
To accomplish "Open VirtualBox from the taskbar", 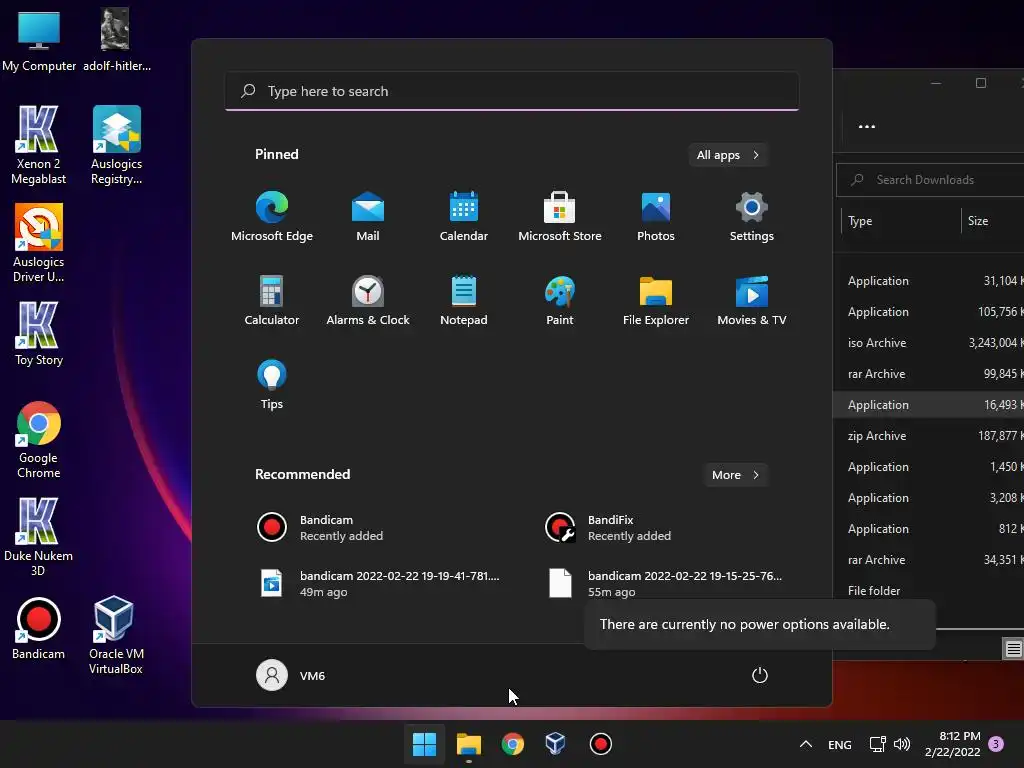I will point(556,744).
